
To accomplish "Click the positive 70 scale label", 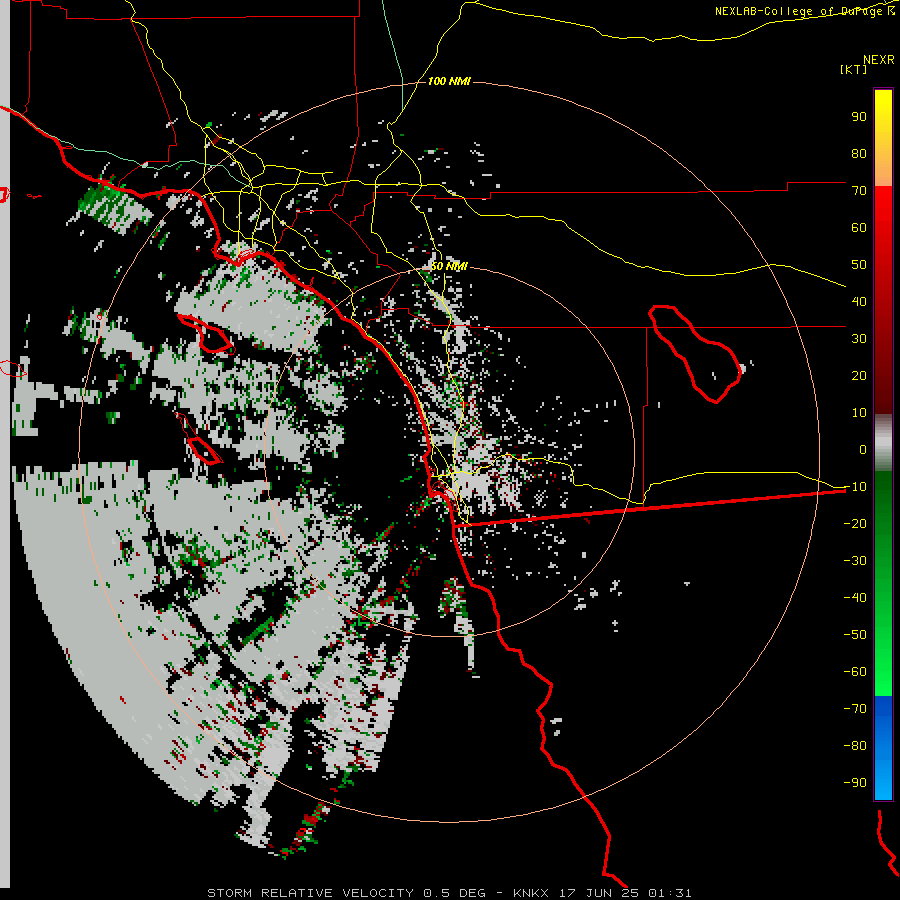I will tap(859, 191).
